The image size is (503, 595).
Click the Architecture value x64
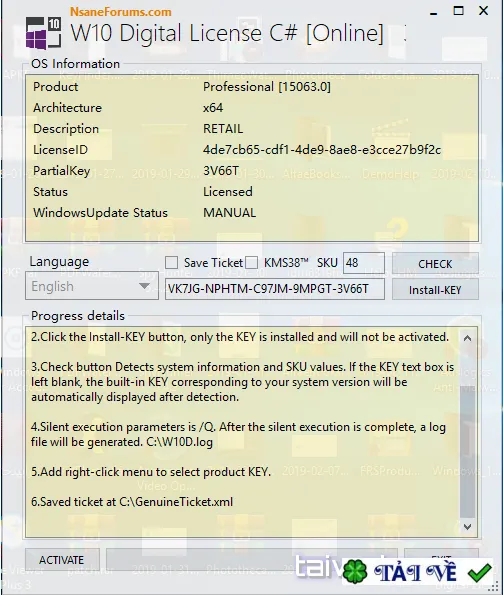coord(213,108)
